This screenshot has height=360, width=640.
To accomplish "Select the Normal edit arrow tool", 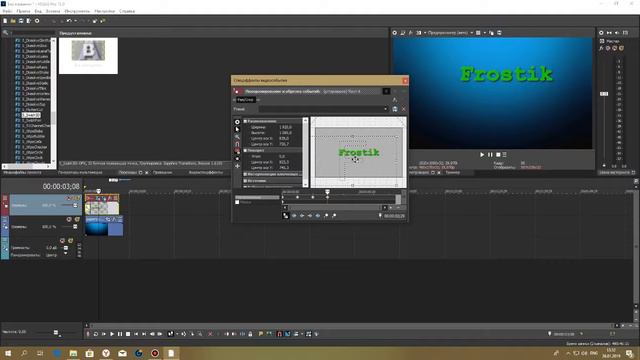I will coord(237,129).
